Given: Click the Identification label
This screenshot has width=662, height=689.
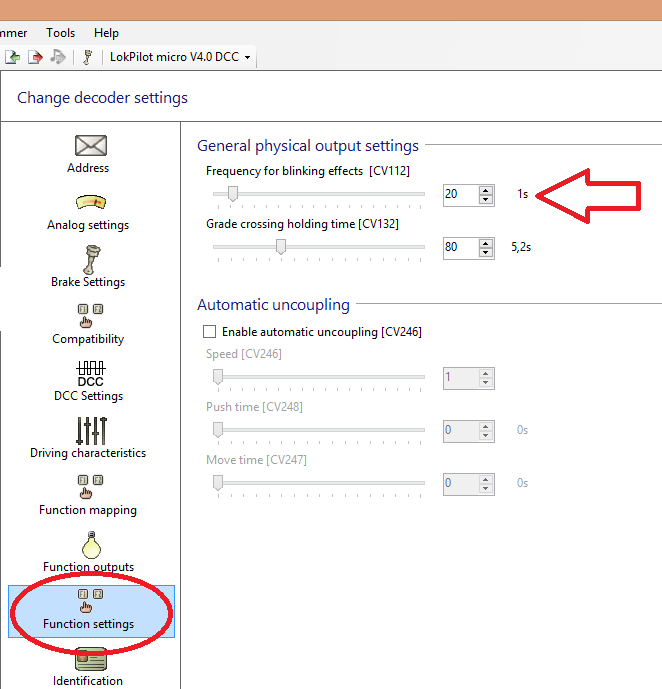Looking at the screenshot, I should [x=88, y=681].
